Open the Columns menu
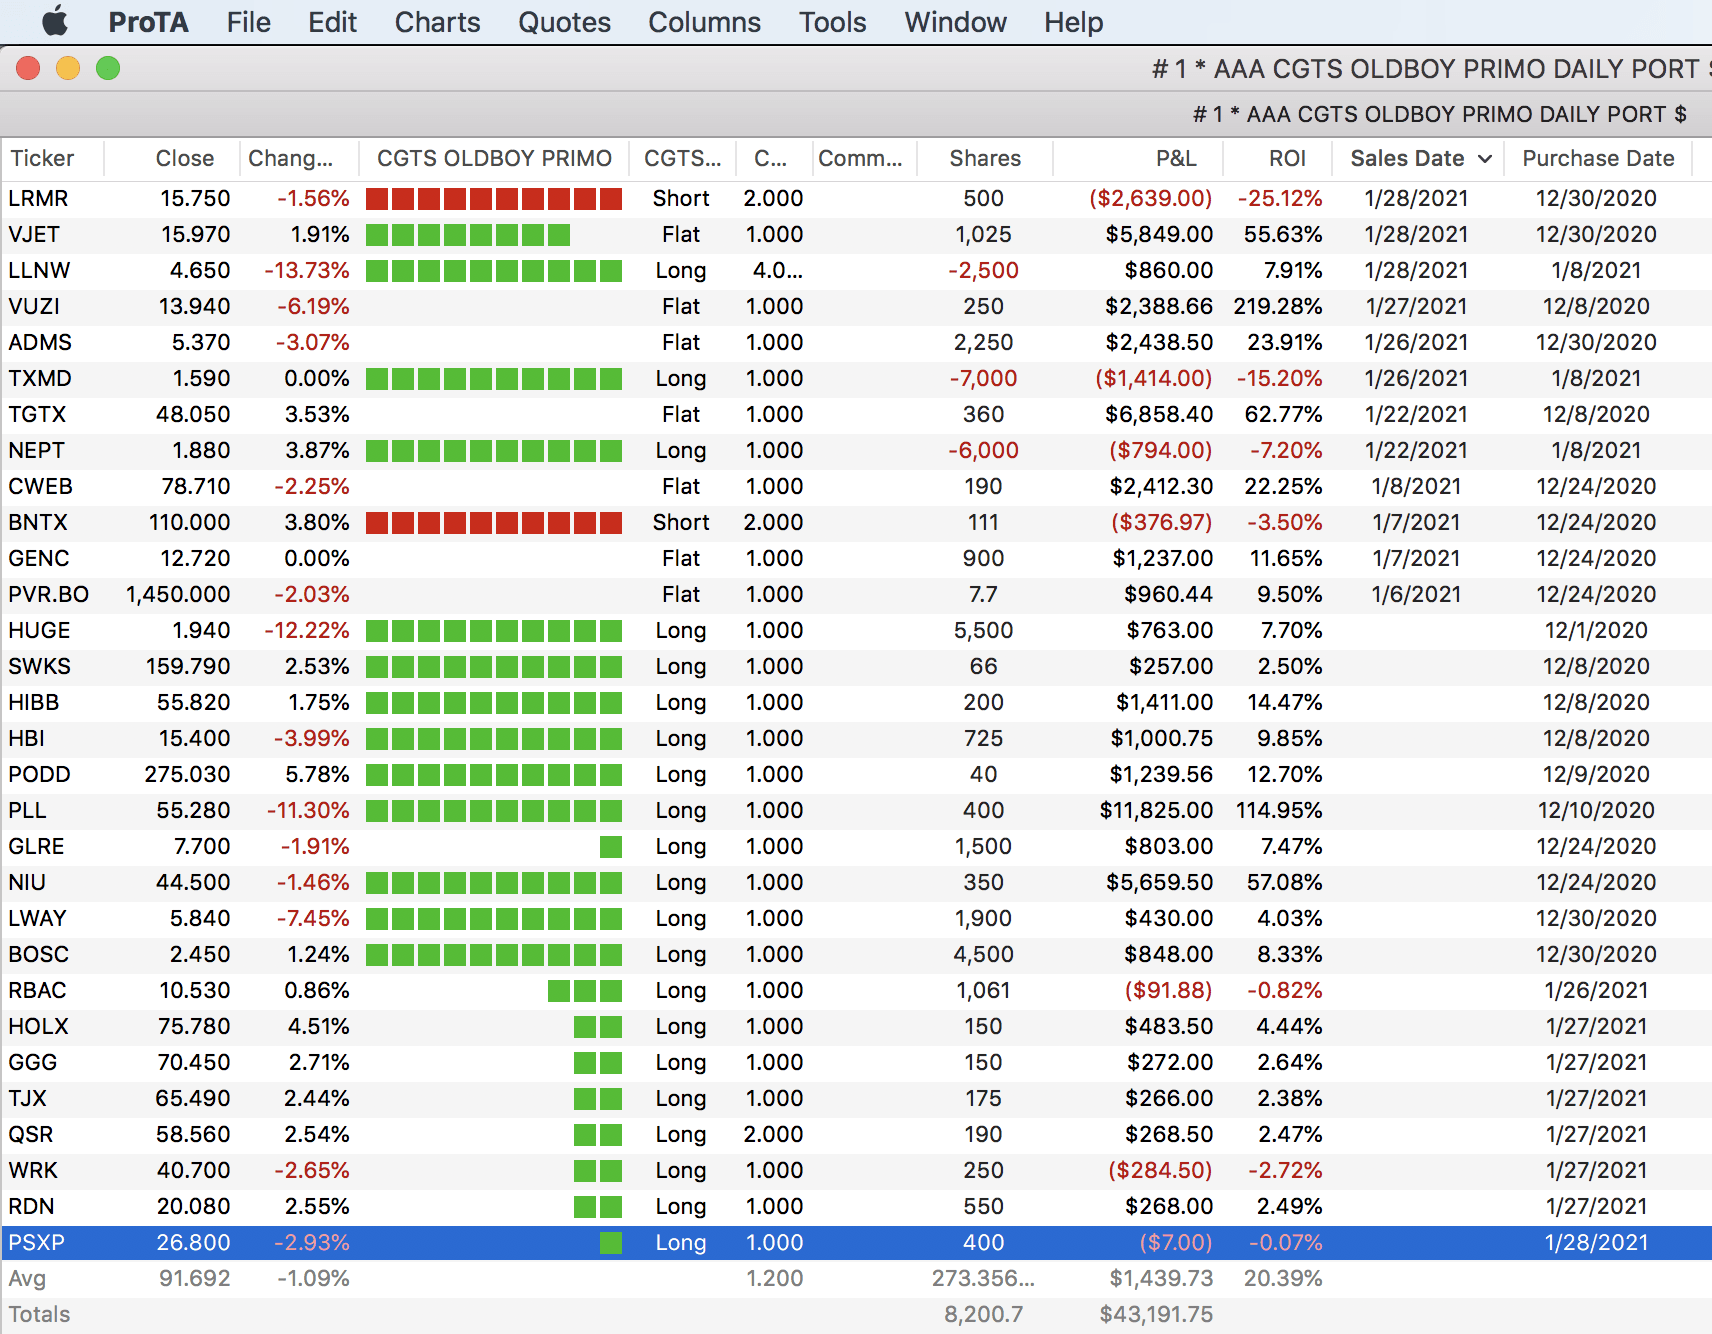The width and height of the screenshot is (1712, 1334). pos(704,22)
